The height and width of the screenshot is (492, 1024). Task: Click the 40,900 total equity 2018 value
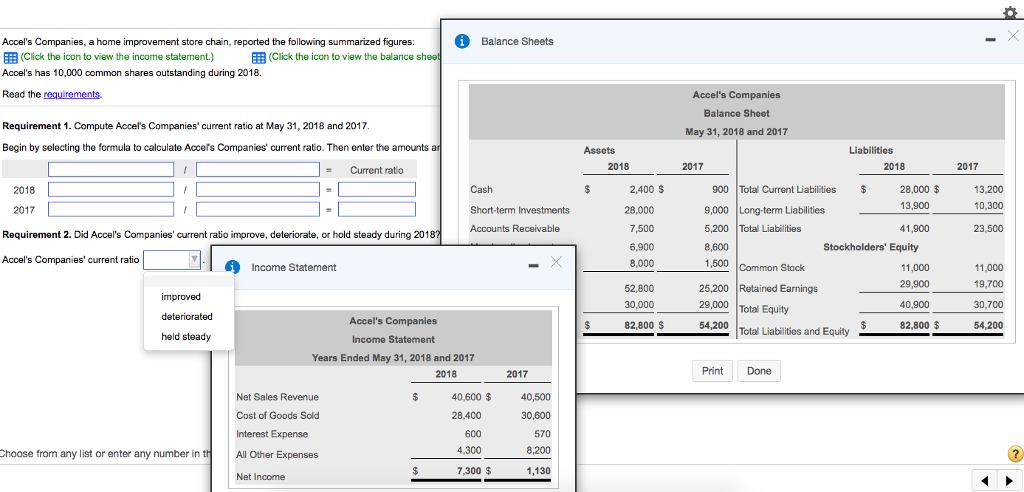(x=914, y=304)
